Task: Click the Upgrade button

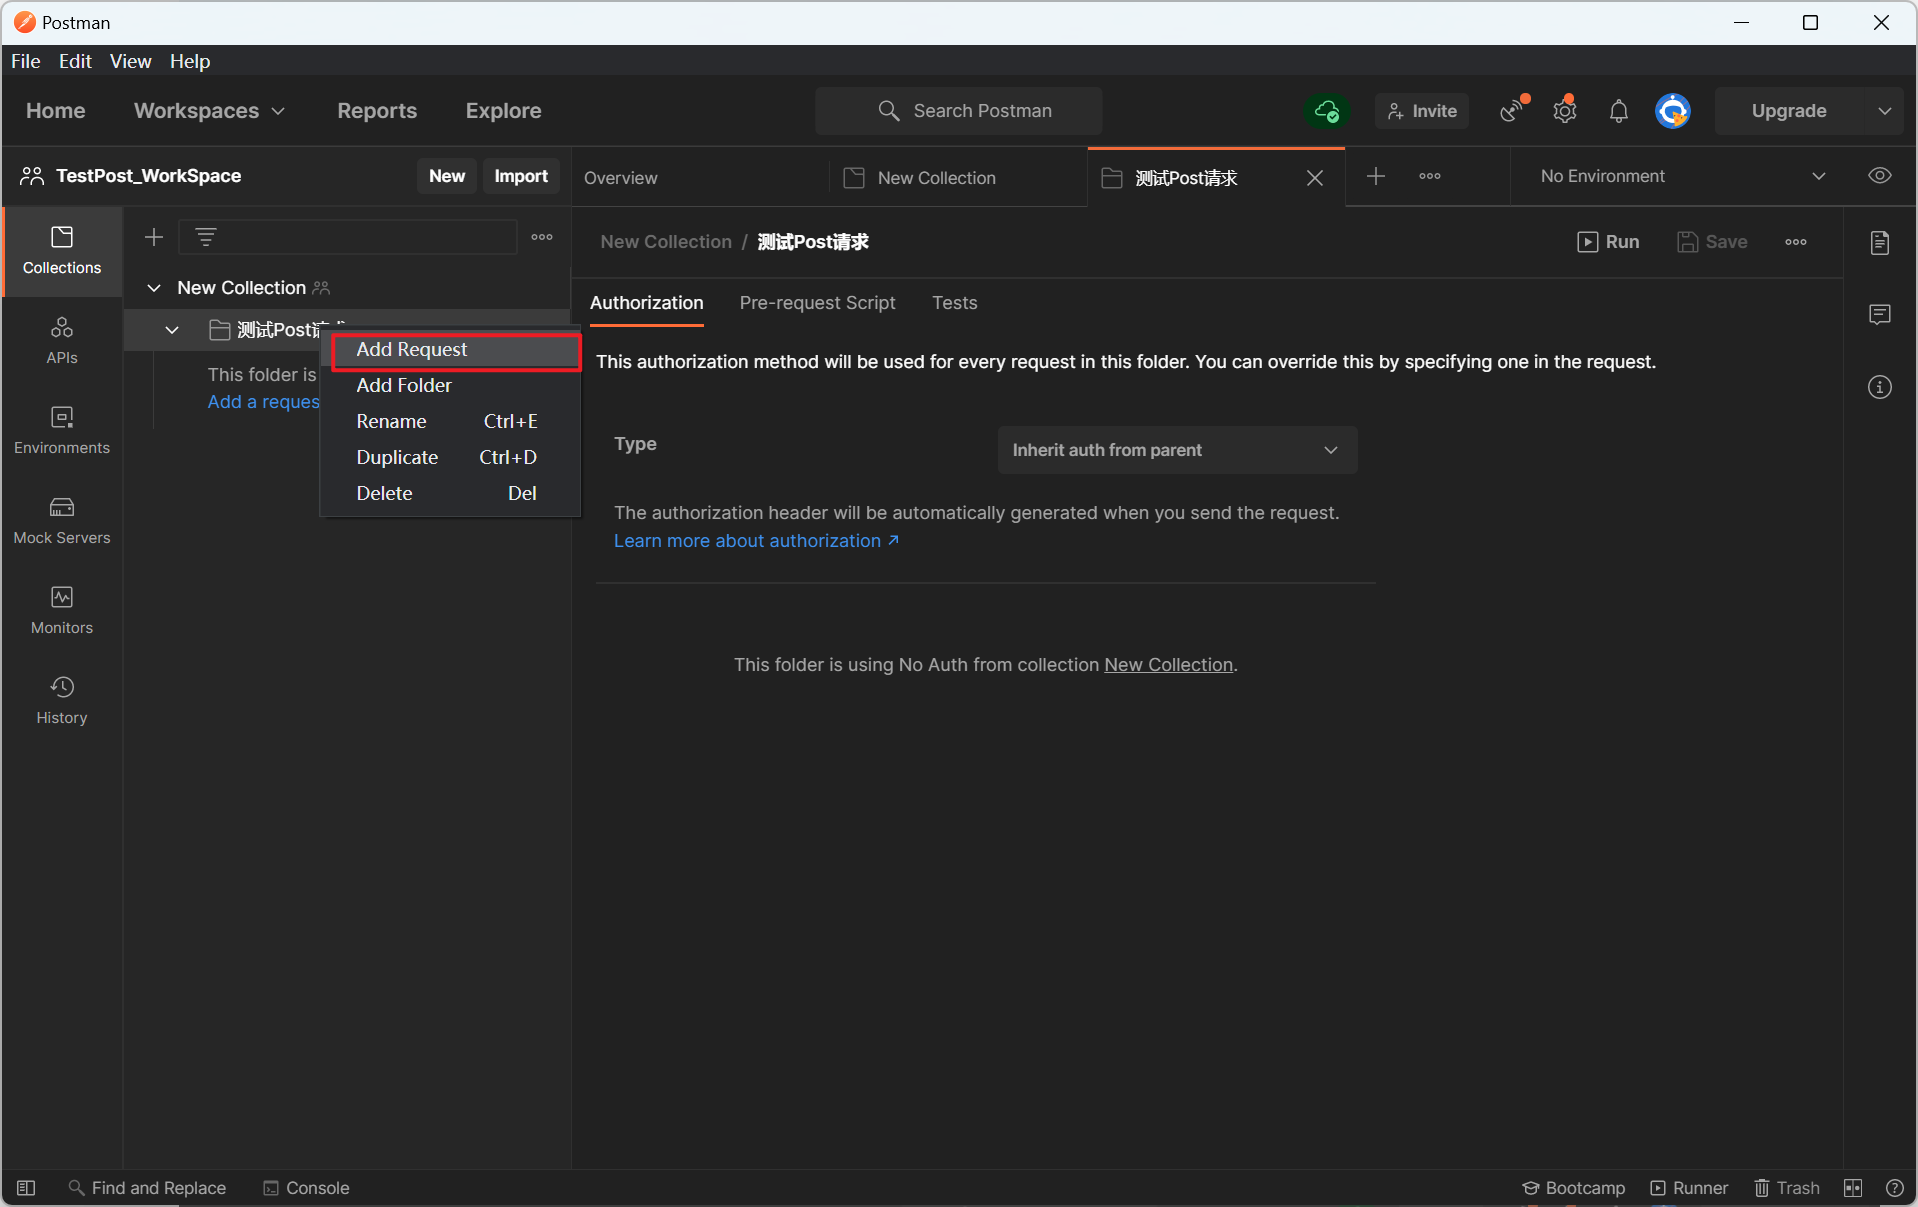Action: (1789, 111)
